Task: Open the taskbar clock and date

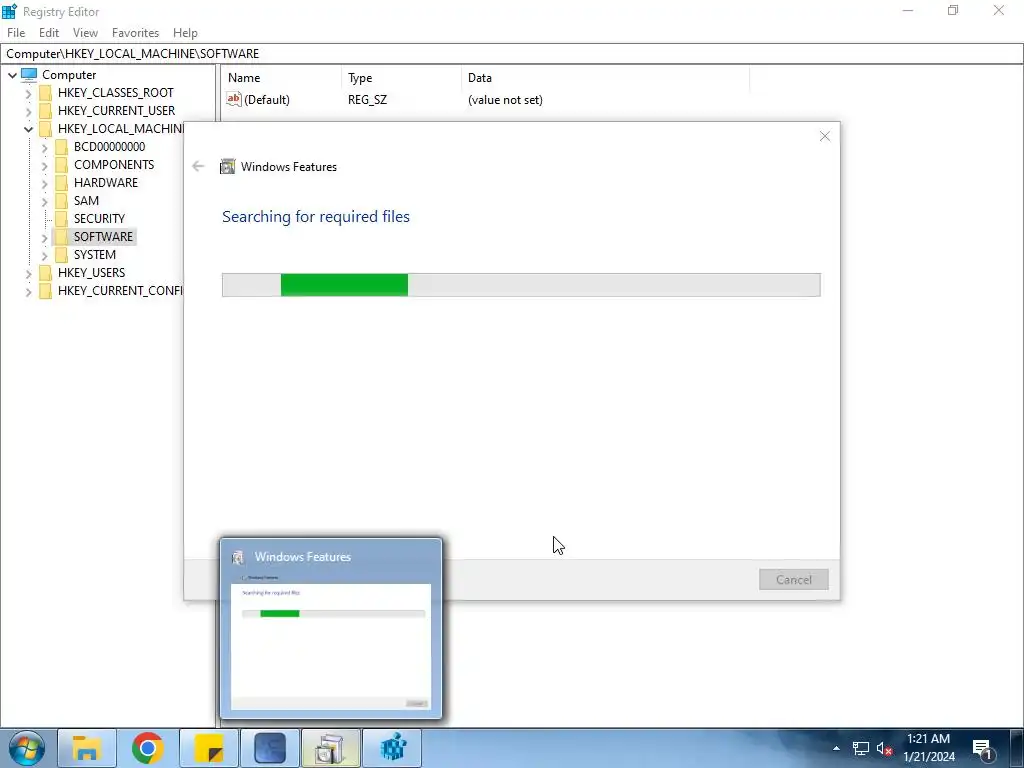Action: coord(929,748)
